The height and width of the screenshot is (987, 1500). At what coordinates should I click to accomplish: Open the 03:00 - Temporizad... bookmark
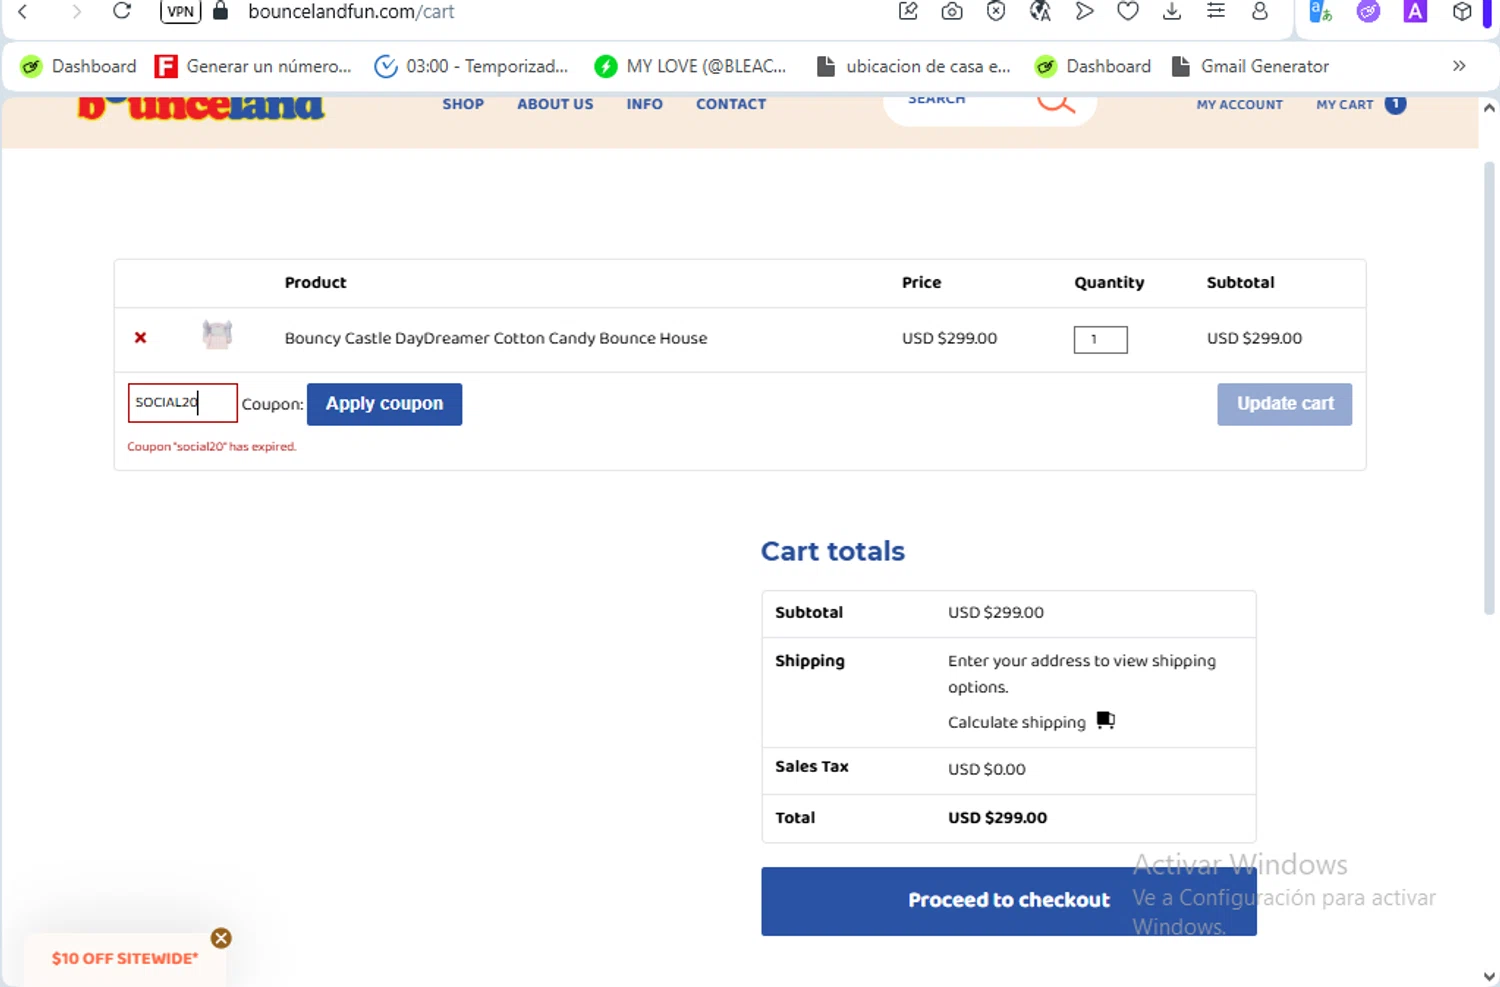click(x=470, y=66)
